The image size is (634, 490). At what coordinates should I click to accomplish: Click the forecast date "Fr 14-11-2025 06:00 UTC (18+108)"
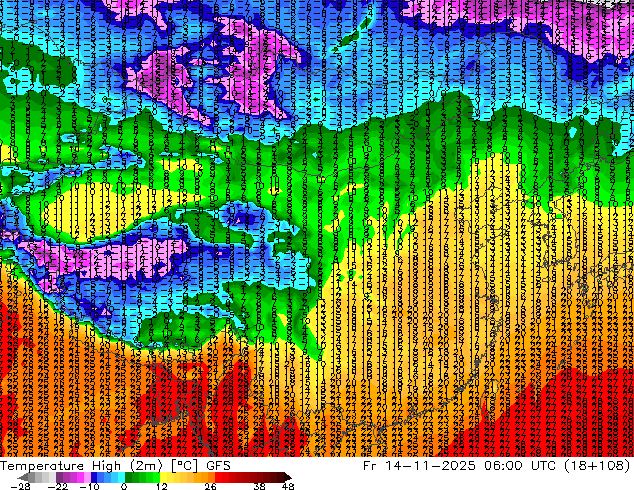pyautogui.click(x=497, y=466)
